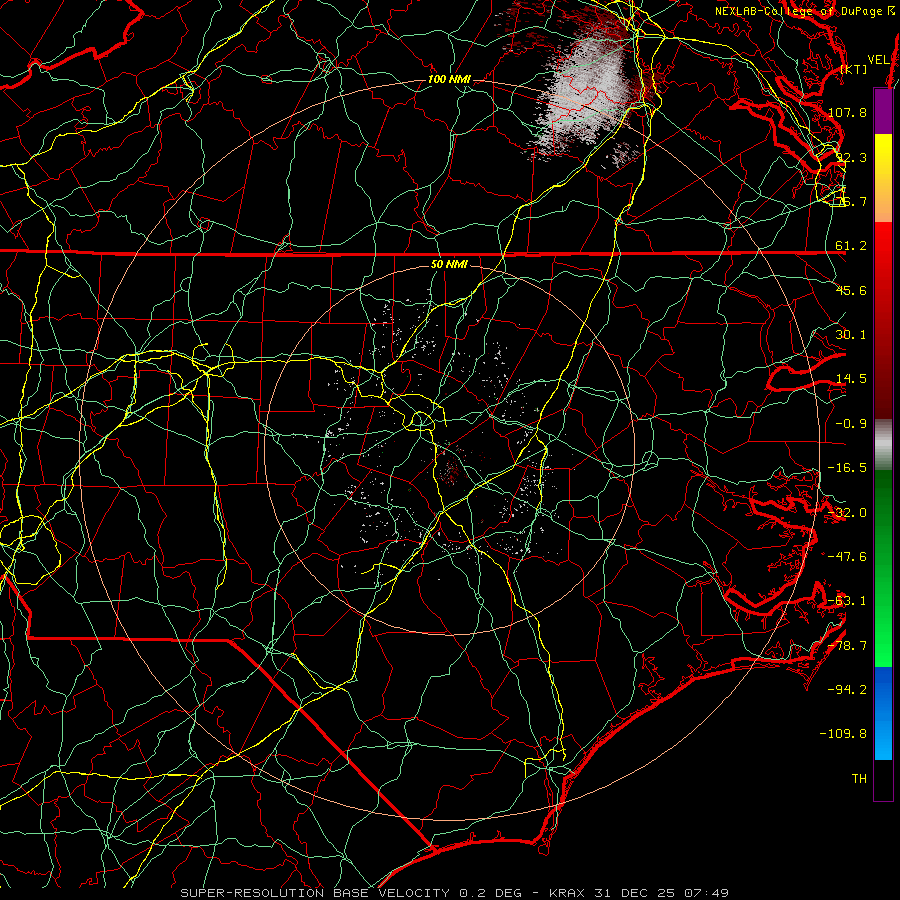This screenshot has height=900, width=900.
Task: Click the "TH" label below the scale
Action: pos(859,779)
